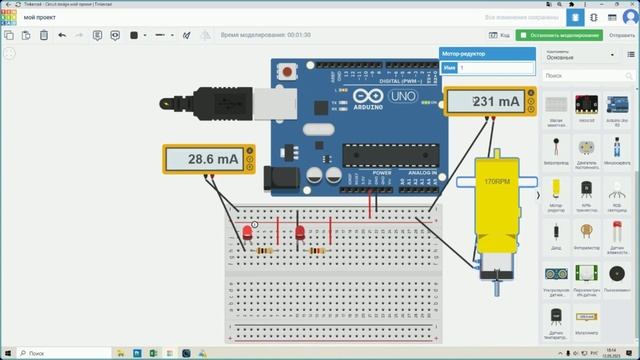This screenshot has width=640, height=360.
Task: Toggle notes visibility eye icon
Action: pos(115,36)
